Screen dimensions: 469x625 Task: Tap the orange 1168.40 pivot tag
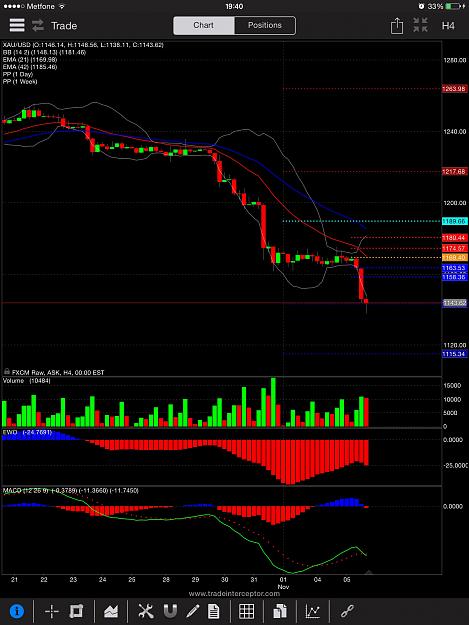pyautogui.click(x=454, y=257)
